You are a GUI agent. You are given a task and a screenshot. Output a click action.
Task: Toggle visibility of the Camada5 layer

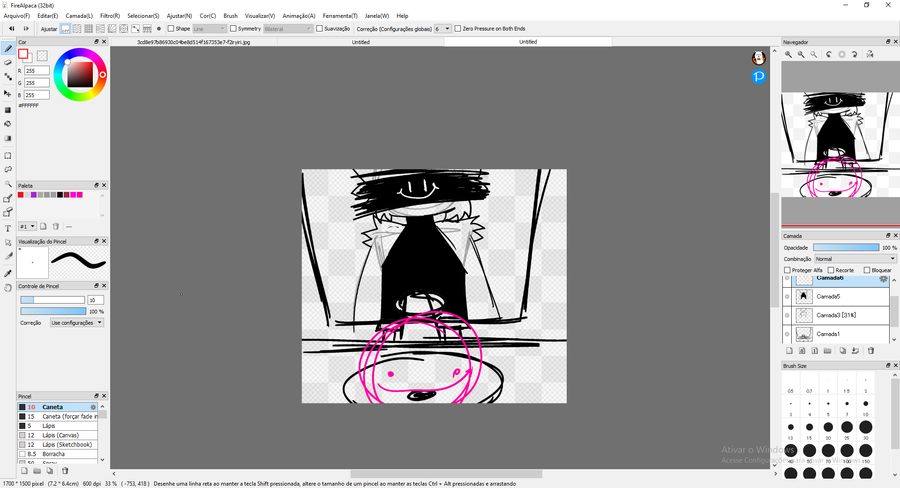tap(787, 297)
